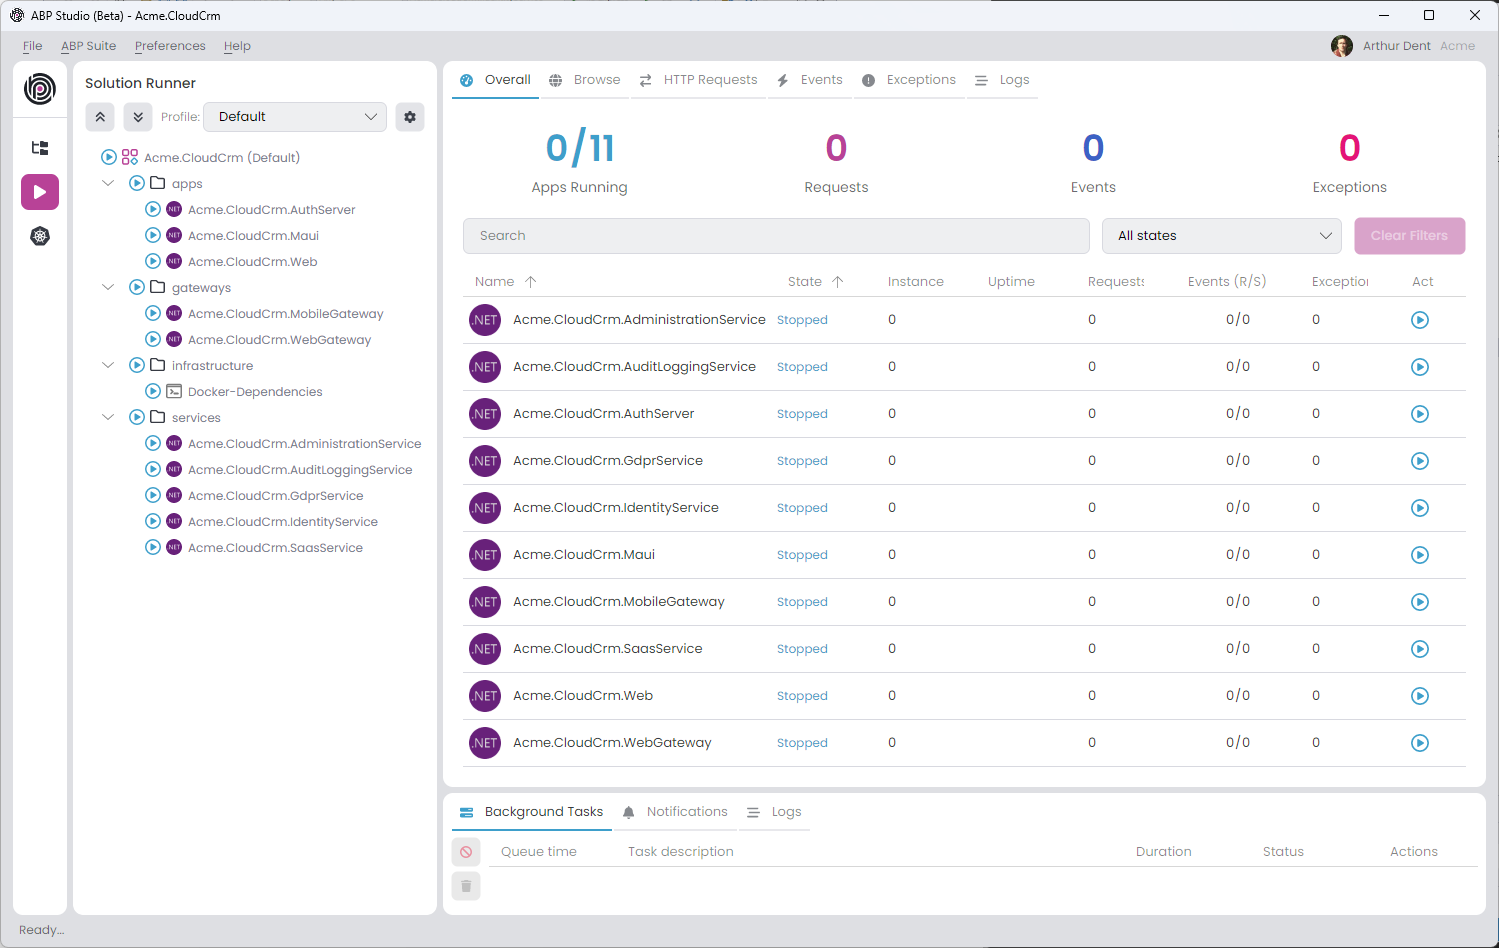
Task: Collapse all tree items with double-up arrows
Action: point(100,117)
